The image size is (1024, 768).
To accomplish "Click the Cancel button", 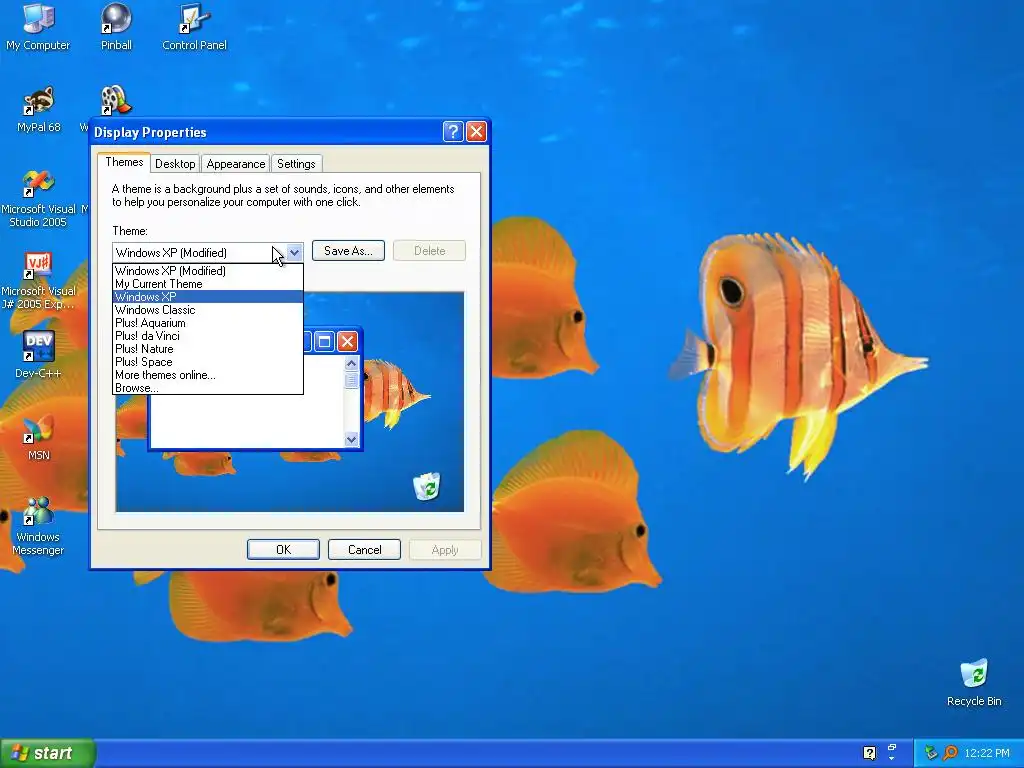I will [x=364, y=550].
